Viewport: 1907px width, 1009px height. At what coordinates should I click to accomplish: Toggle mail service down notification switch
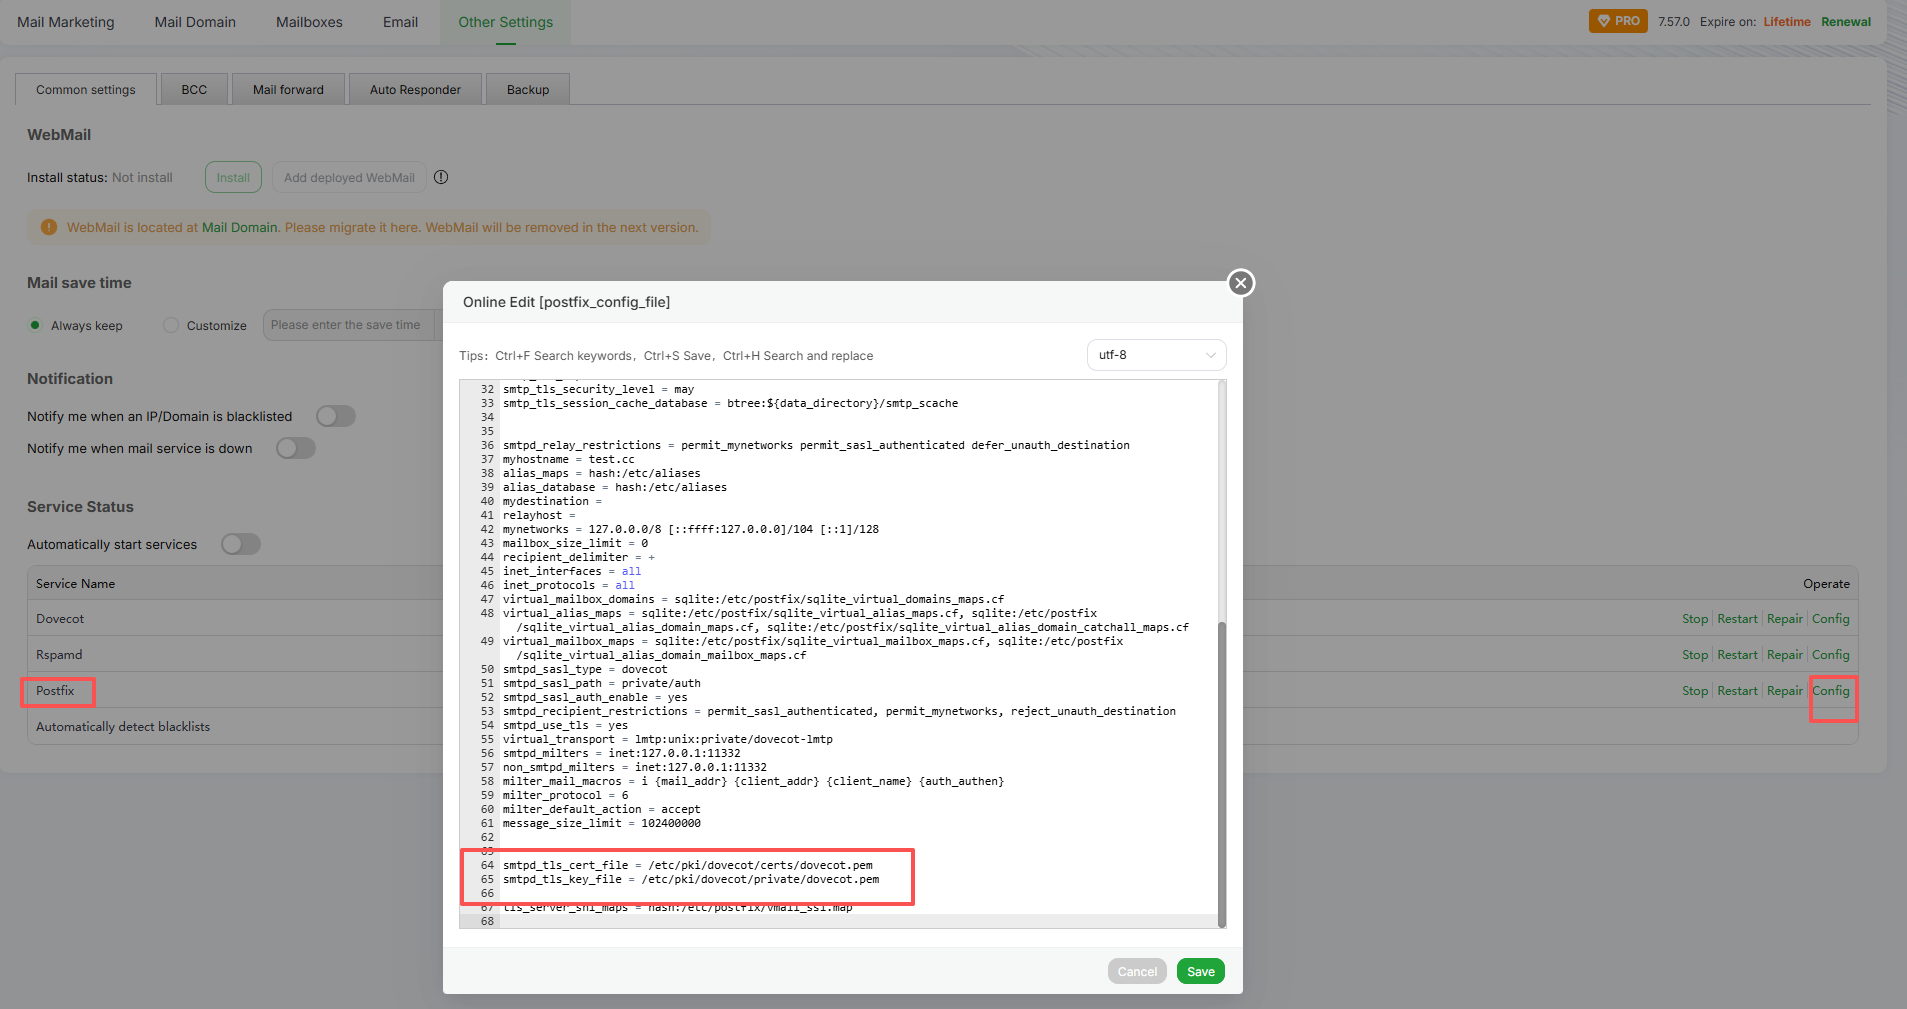point(296,448)
